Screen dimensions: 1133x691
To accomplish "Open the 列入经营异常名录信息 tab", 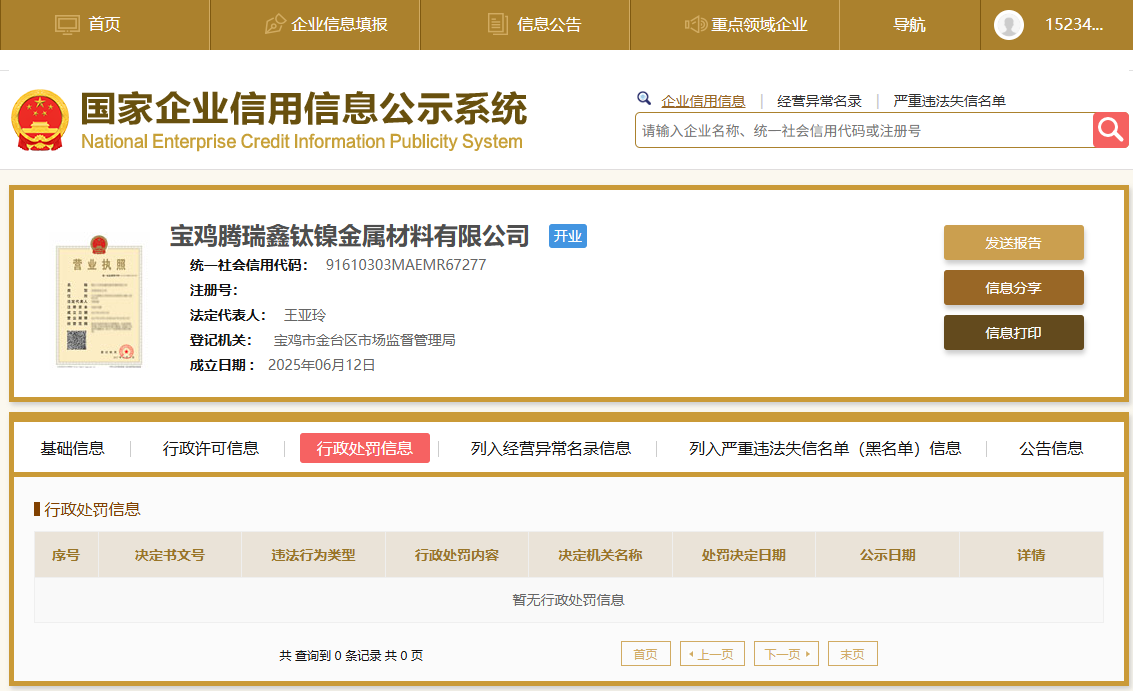I will (x=550, y=448).
